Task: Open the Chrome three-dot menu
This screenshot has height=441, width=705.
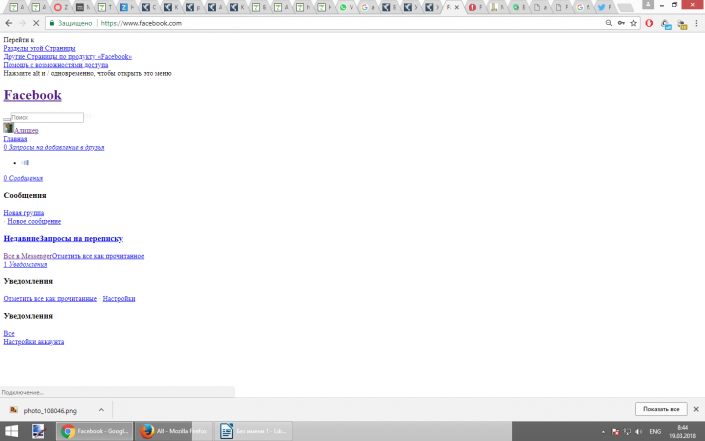Action: [697, 22]
